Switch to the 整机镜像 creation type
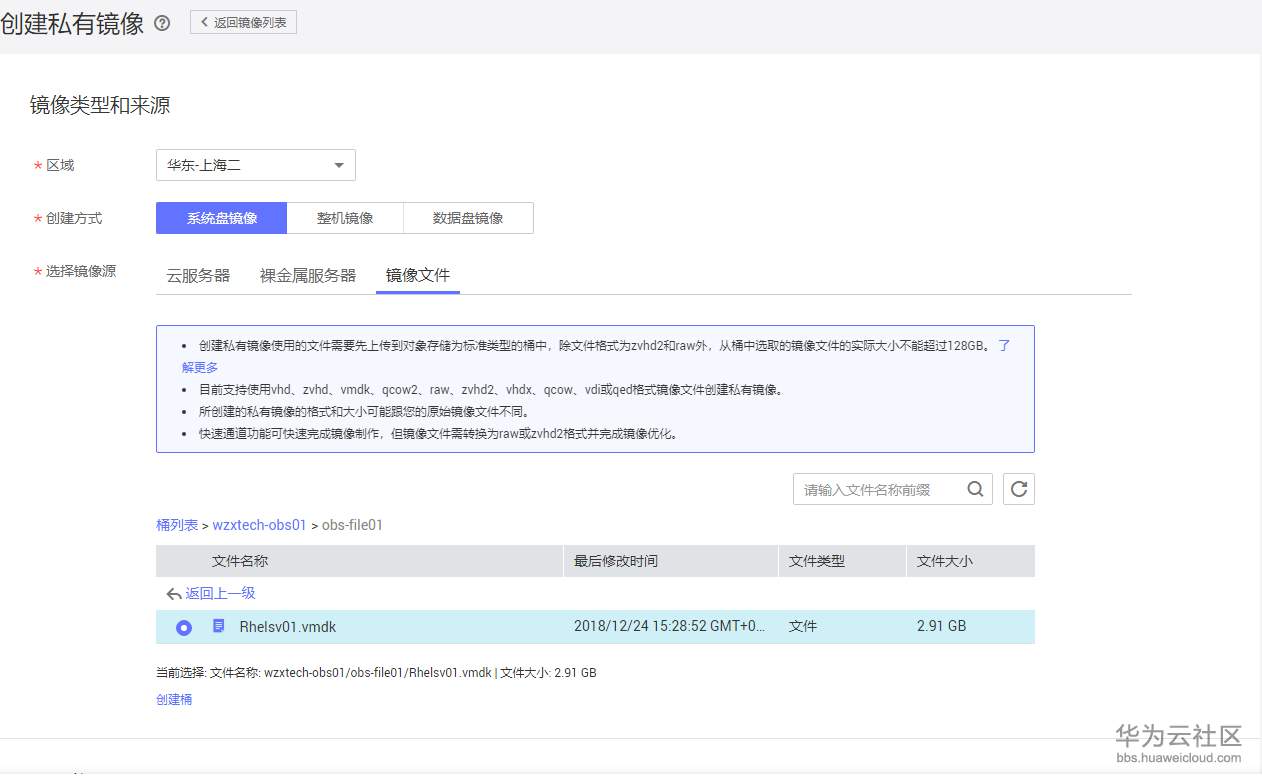 pos(345,217)
